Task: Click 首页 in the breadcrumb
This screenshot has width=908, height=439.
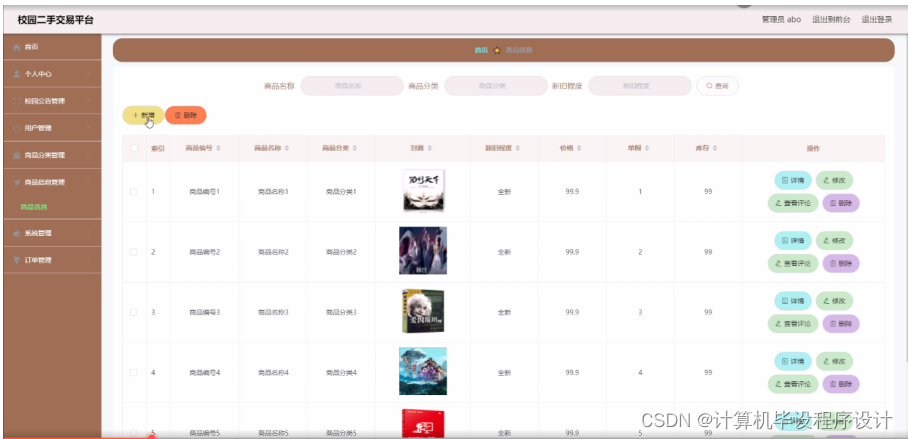Action: (481, 50)
